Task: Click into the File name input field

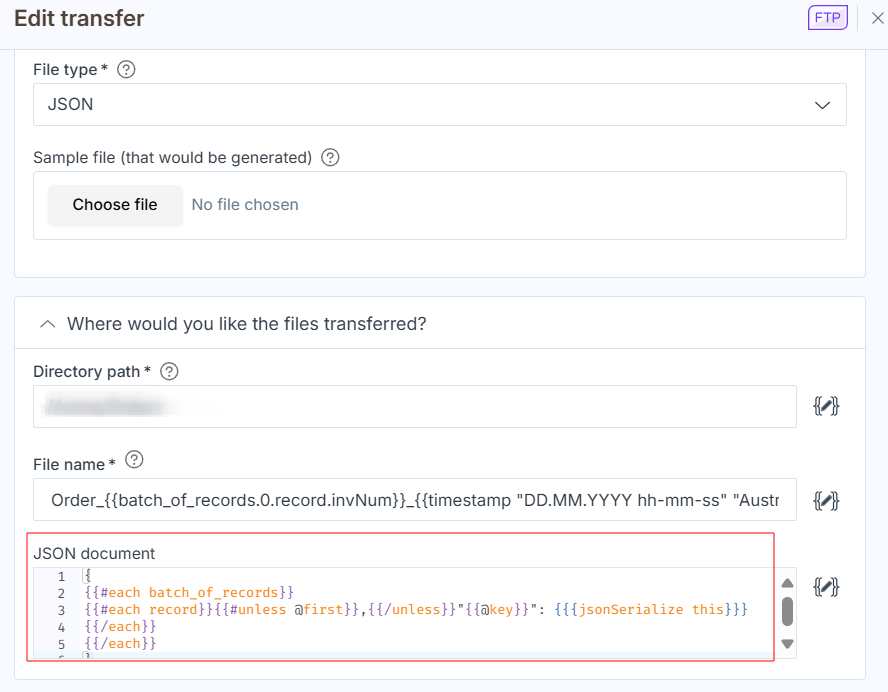Action: [x=414, y=500]
